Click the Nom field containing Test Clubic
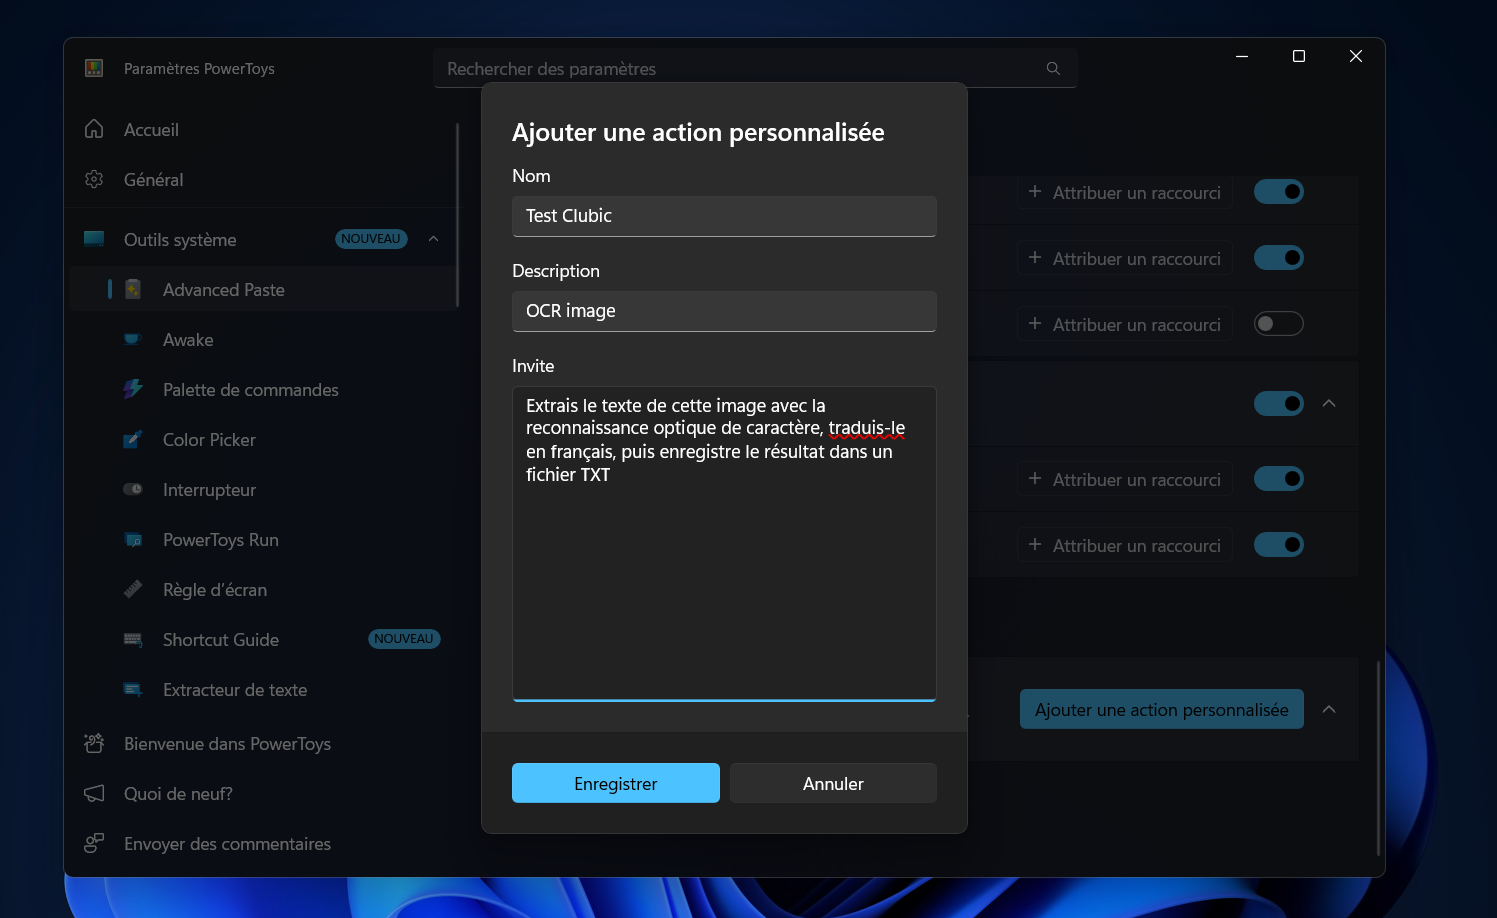This screenshot has height=918, width=1497. (724, 216)
